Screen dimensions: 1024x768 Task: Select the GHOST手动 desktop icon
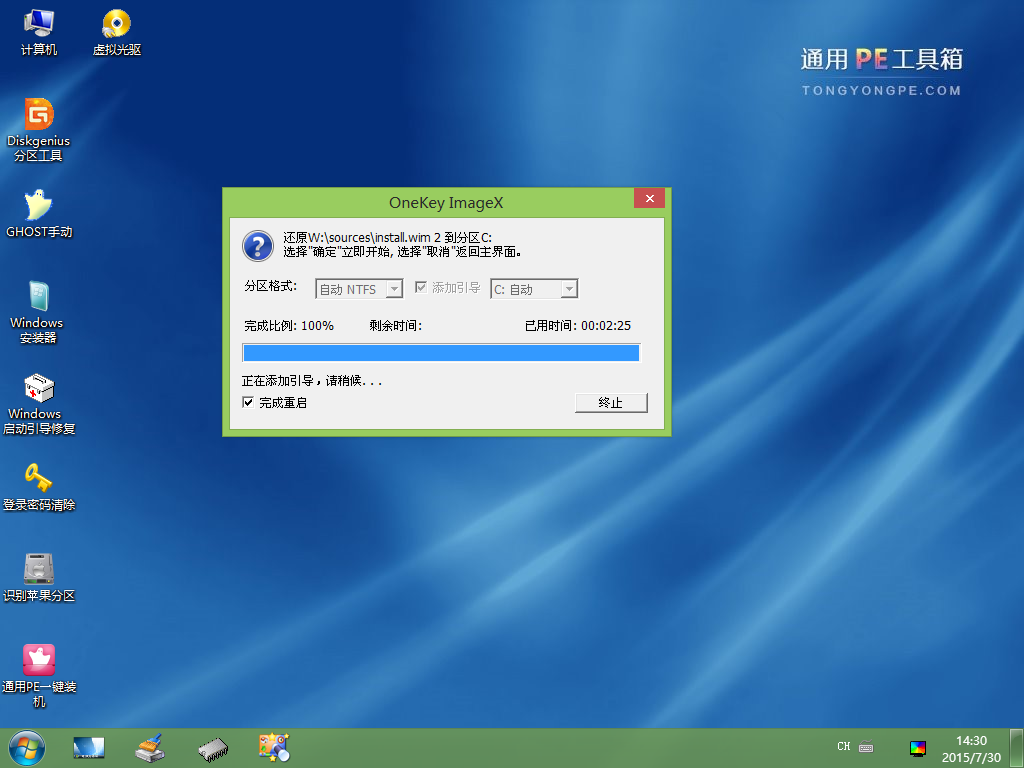pos(39,214)
